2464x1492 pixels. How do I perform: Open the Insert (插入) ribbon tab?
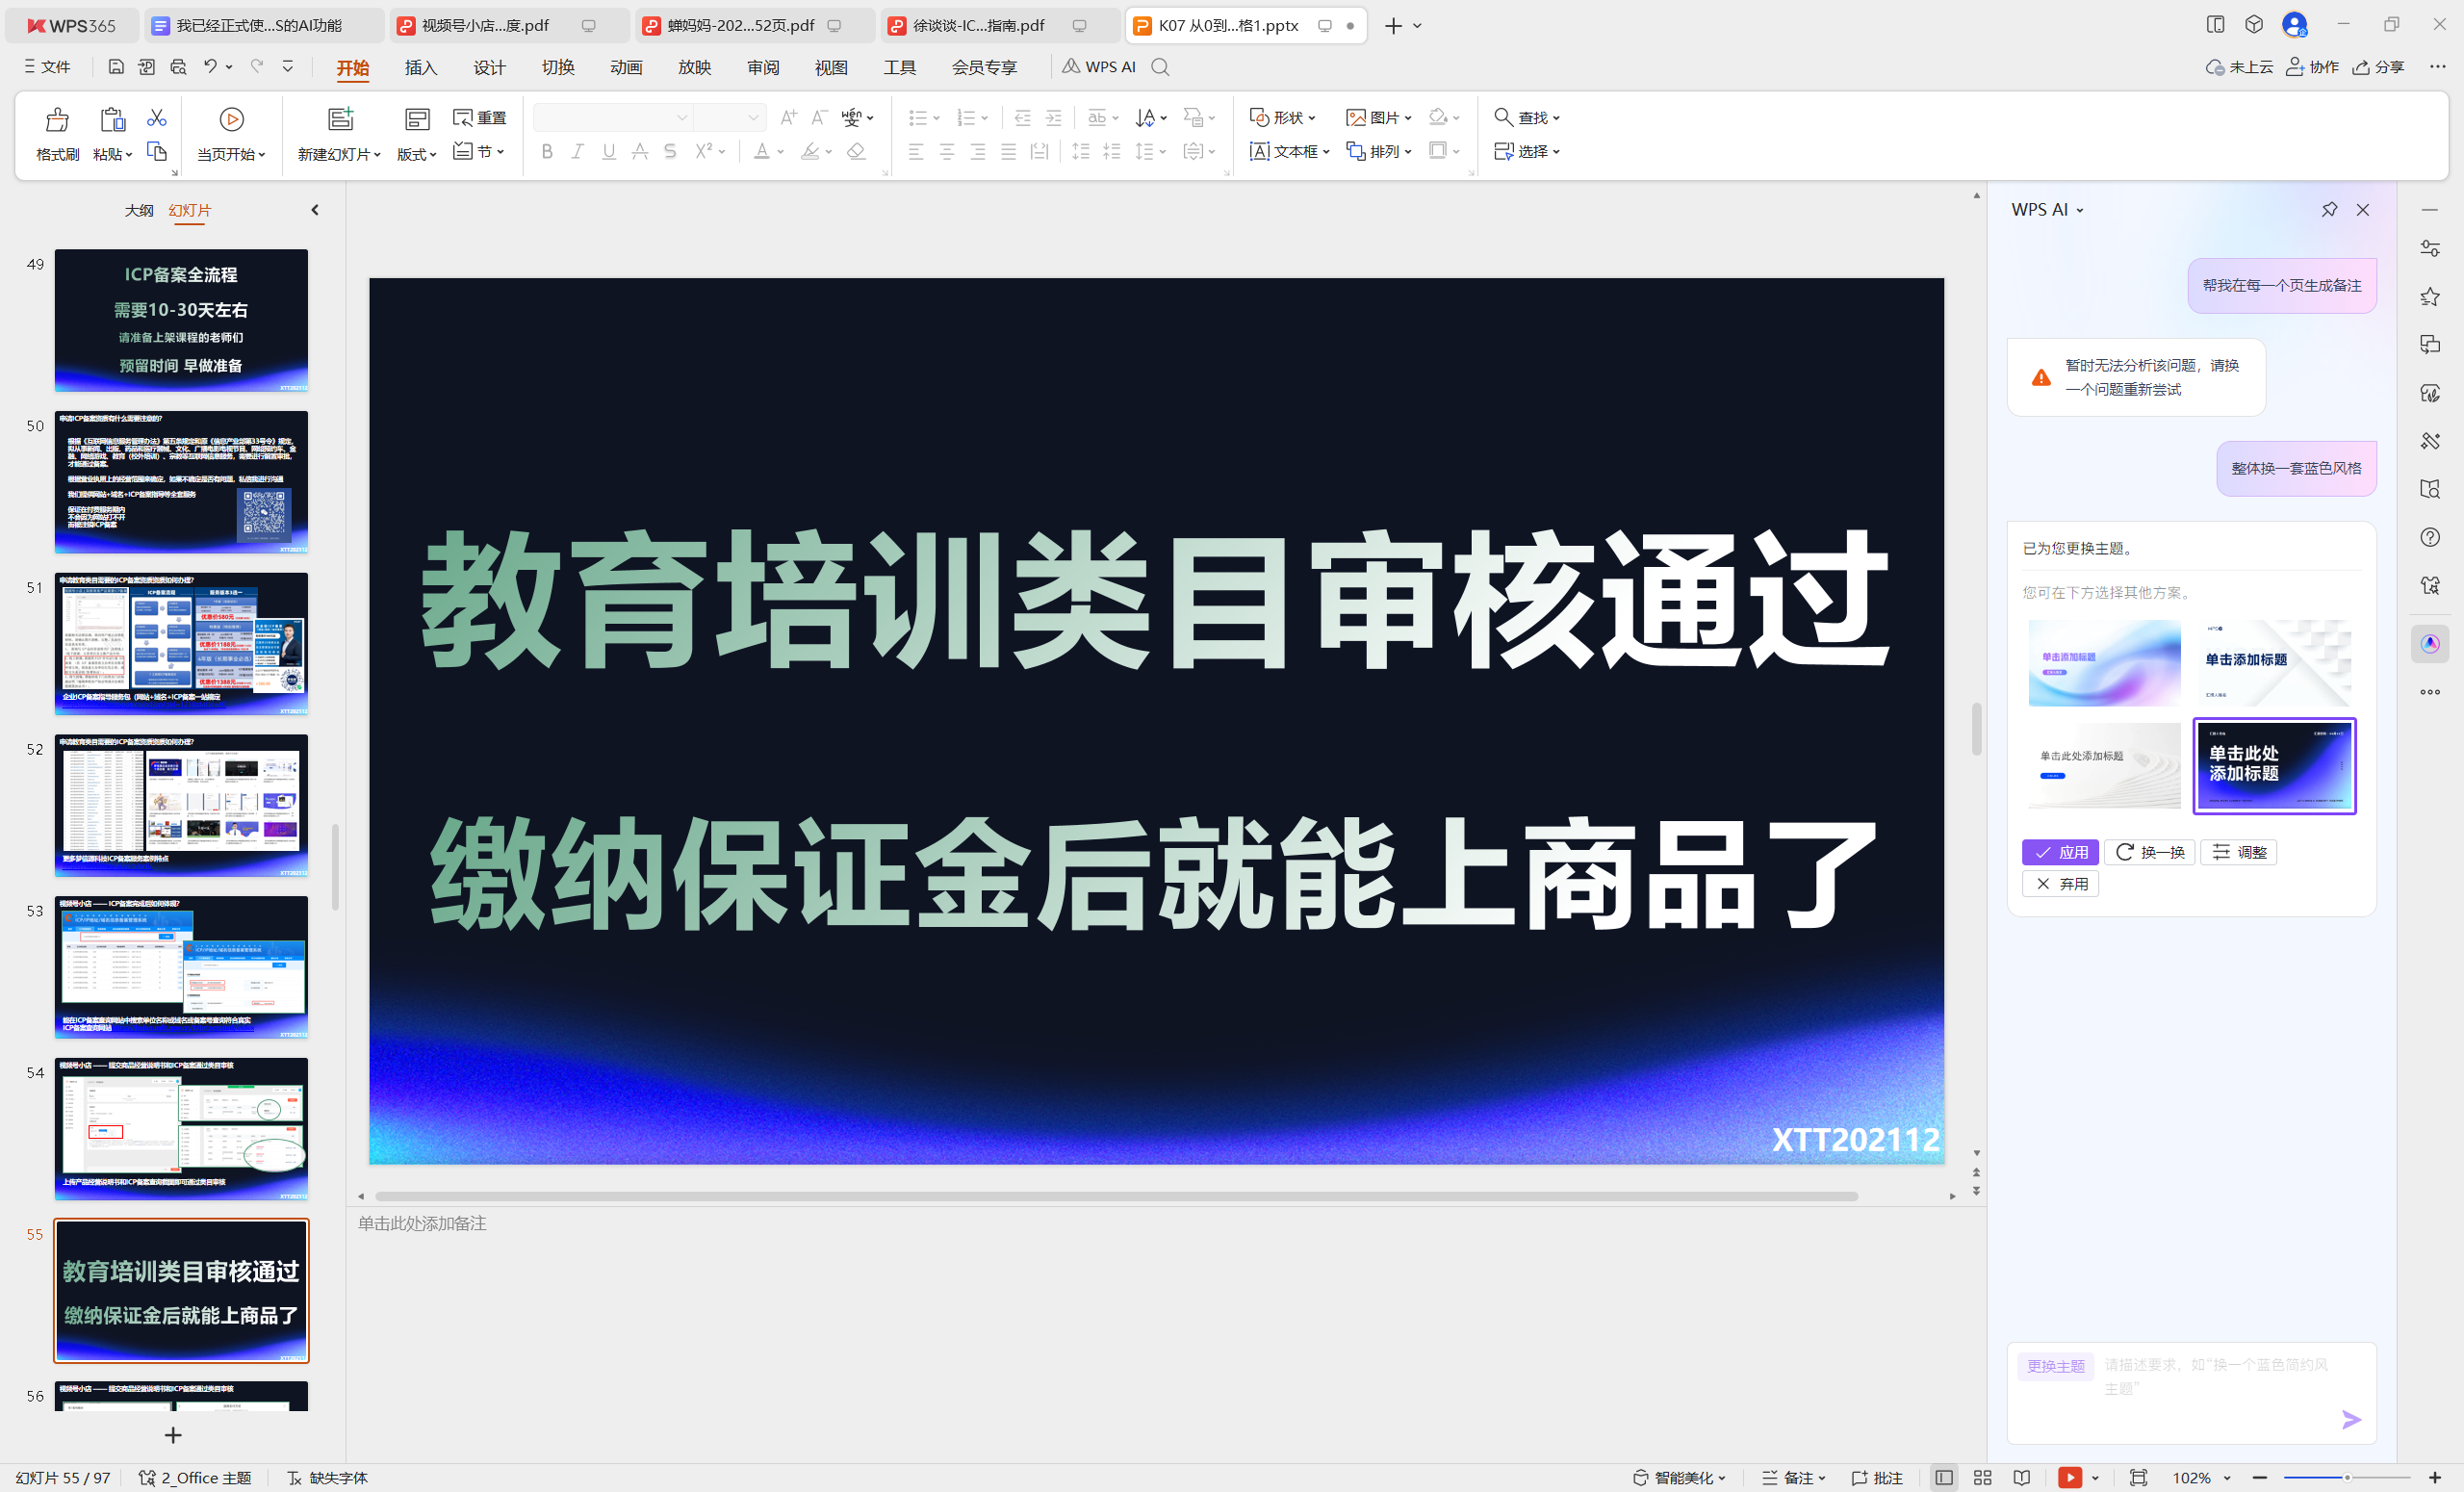420,67
